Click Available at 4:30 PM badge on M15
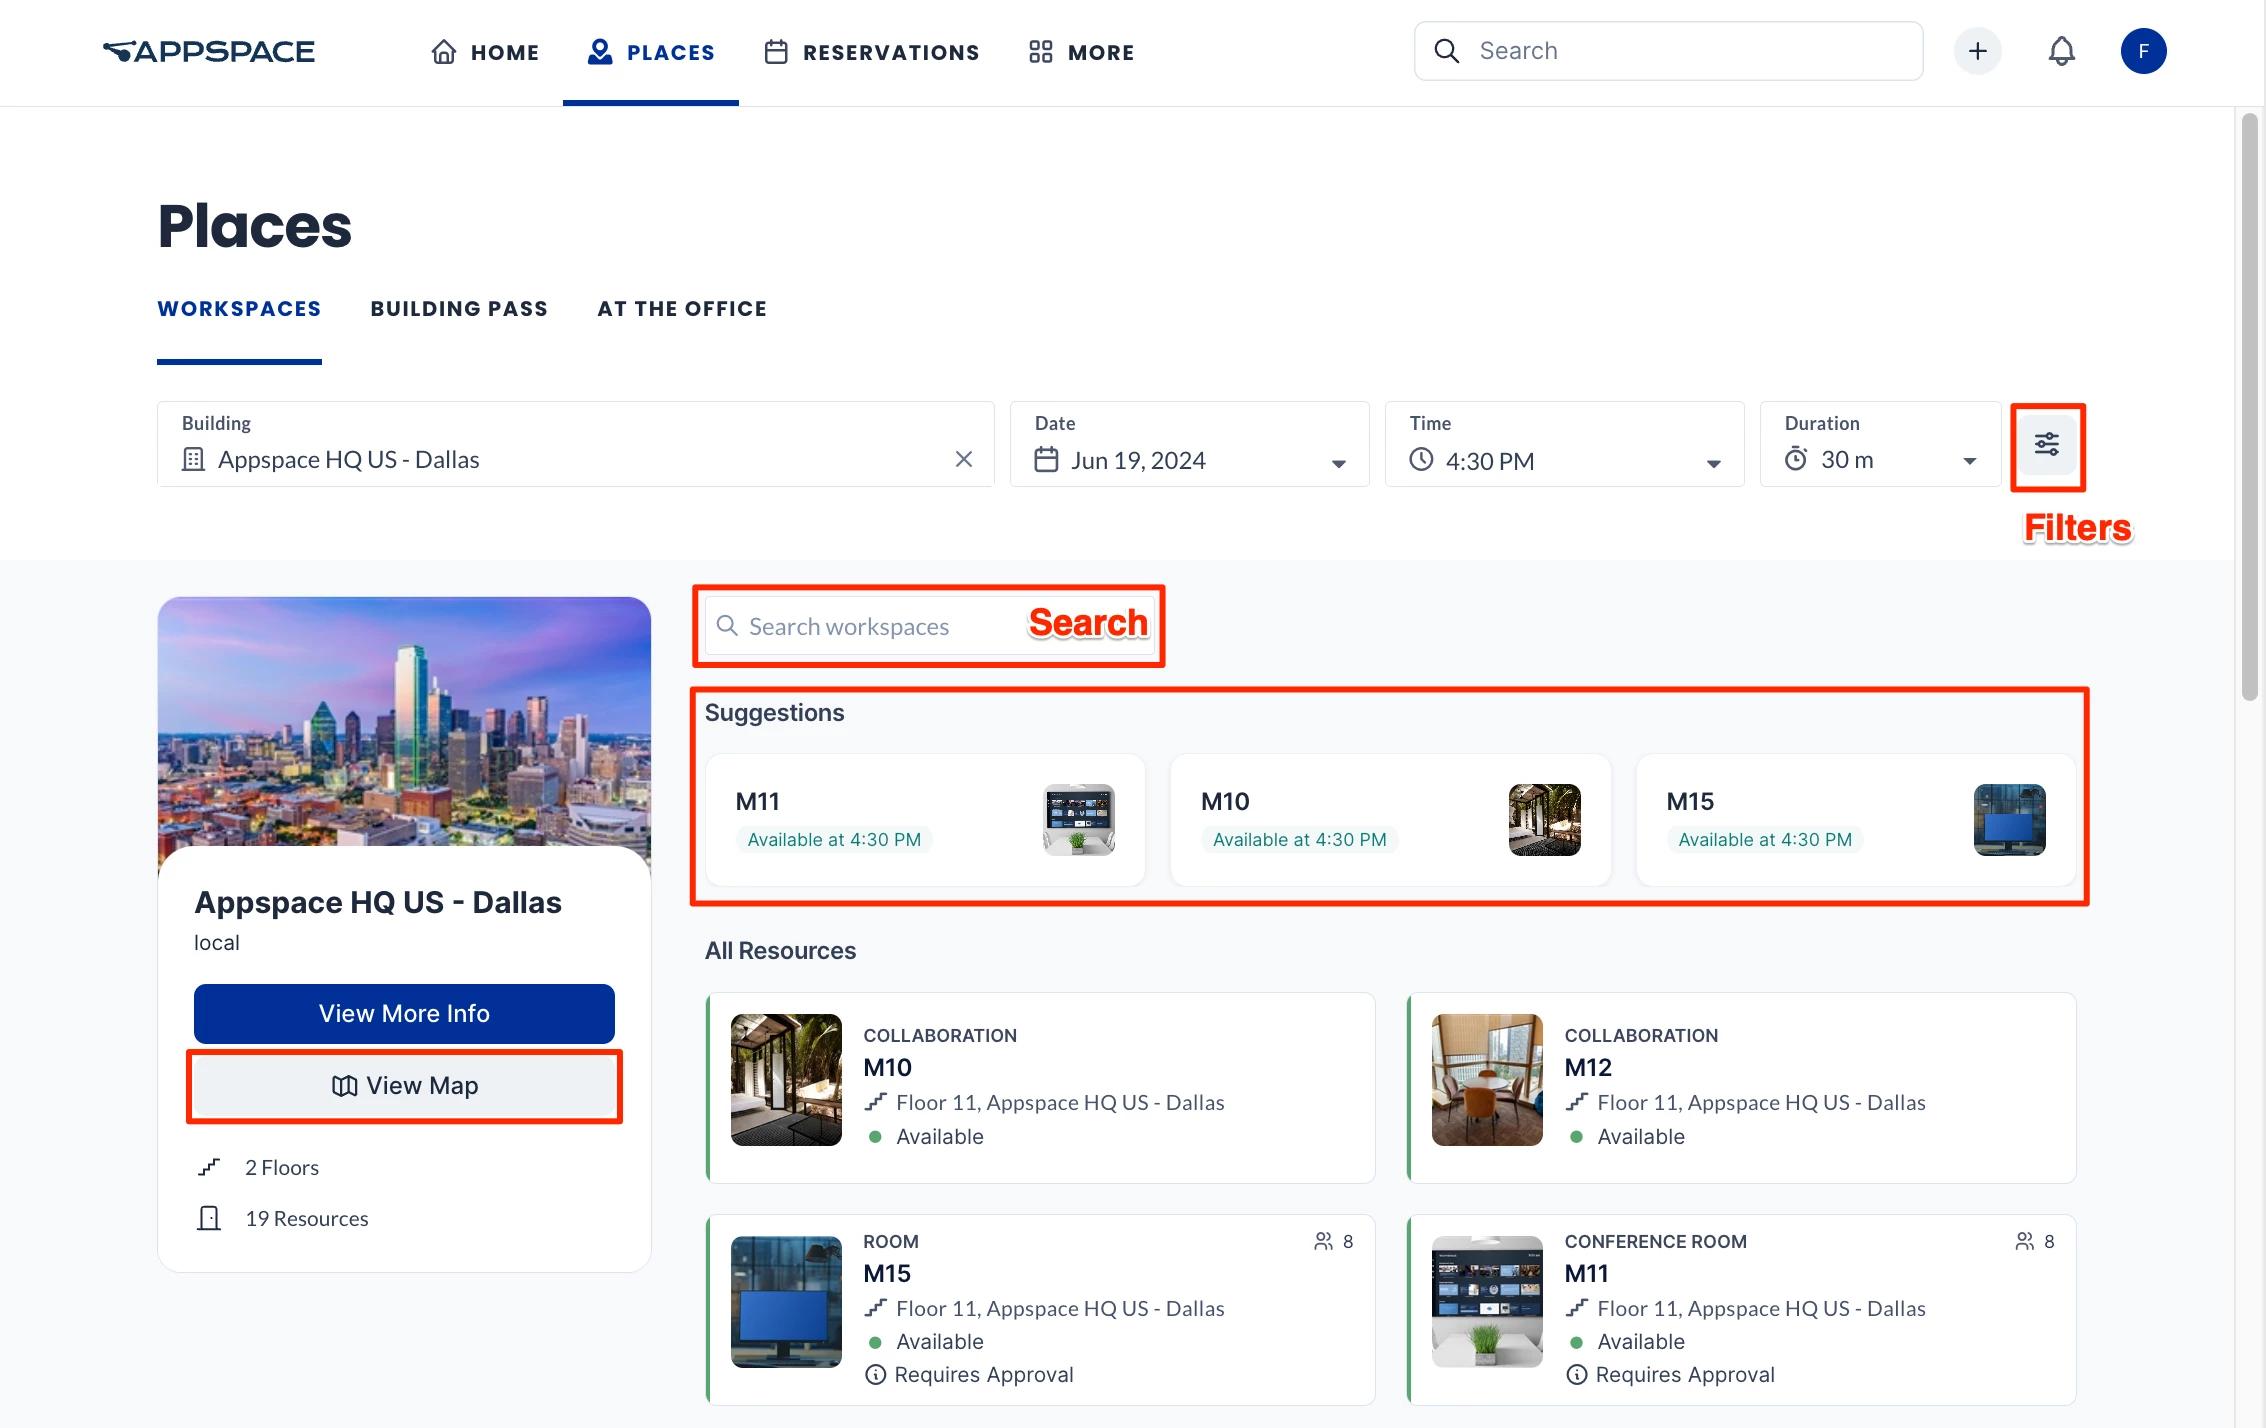The width and height of the screenshot is (2266, 1428). click(x=1765, y=840)
